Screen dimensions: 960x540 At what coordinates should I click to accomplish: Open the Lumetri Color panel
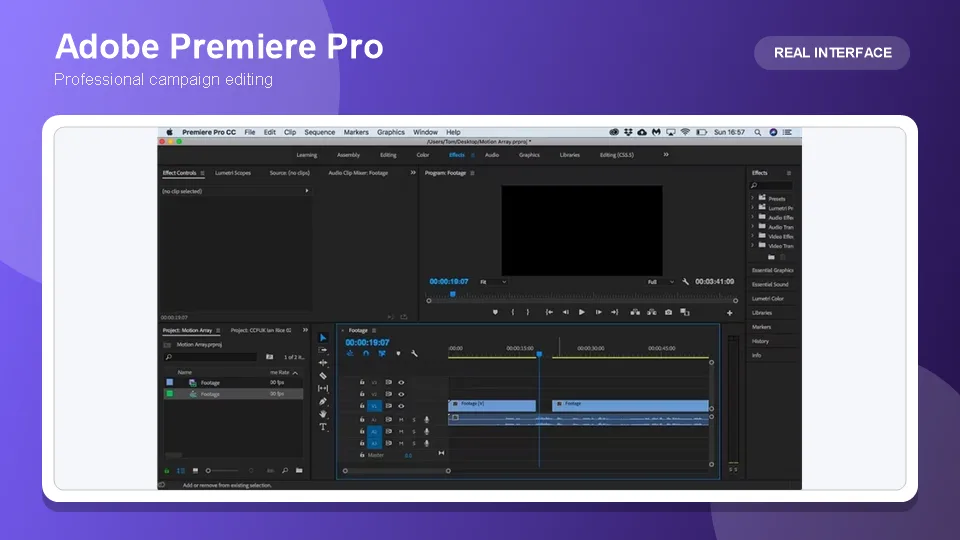(768, 299)
